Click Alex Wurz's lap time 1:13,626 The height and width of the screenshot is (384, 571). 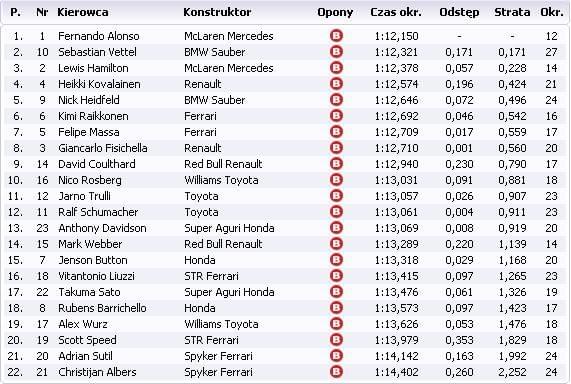pos(397,324)
